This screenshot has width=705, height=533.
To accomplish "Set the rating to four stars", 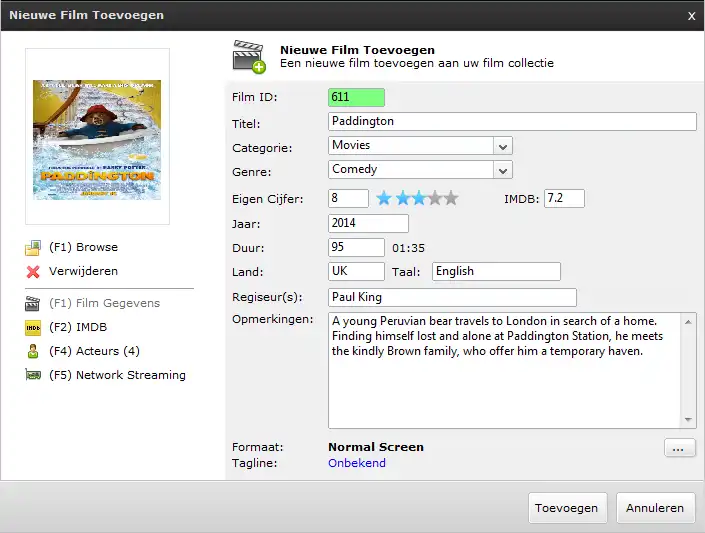I will pyautogui.click(x=435, y=198).
